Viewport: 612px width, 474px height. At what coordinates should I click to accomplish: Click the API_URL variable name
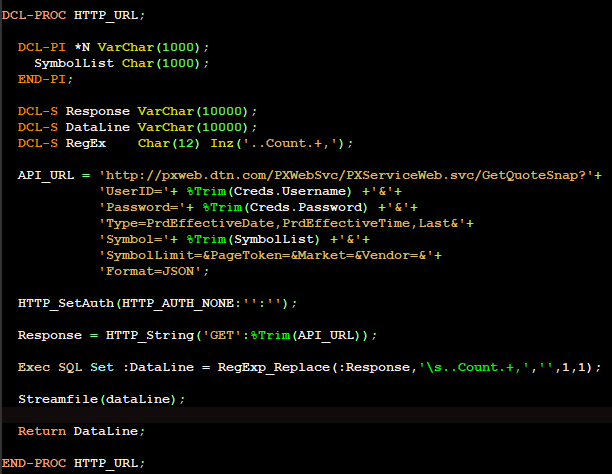(x=46, y=175)
